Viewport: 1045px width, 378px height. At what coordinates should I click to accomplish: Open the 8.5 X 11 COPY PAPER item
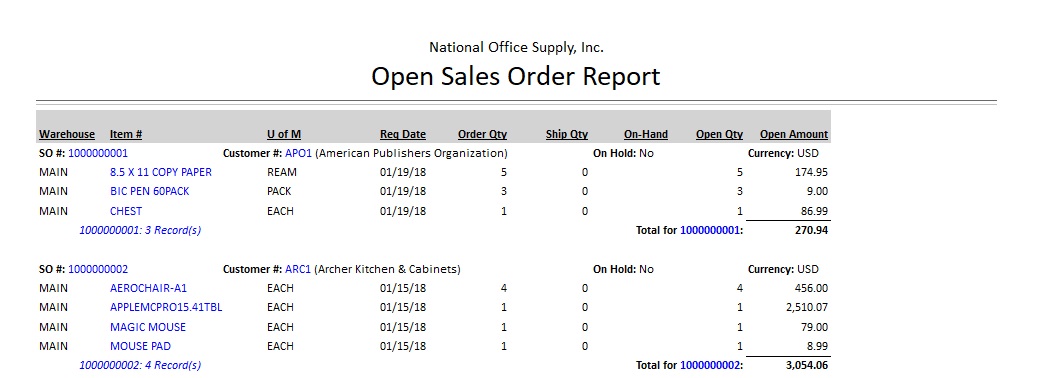(161, 172)
